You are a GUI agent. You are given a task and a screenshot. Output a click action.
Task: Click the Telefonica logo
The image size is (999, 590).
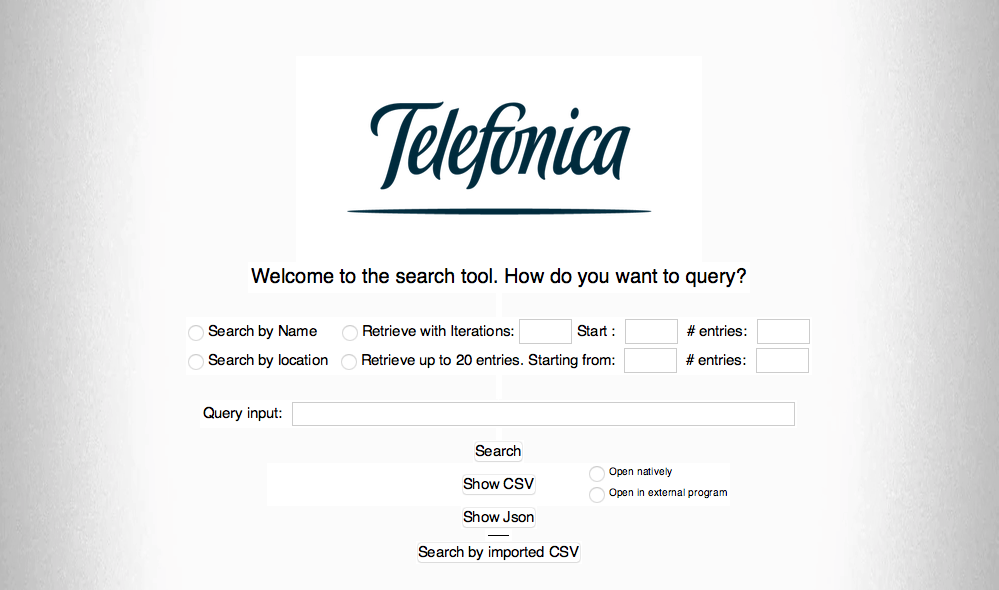498,150
